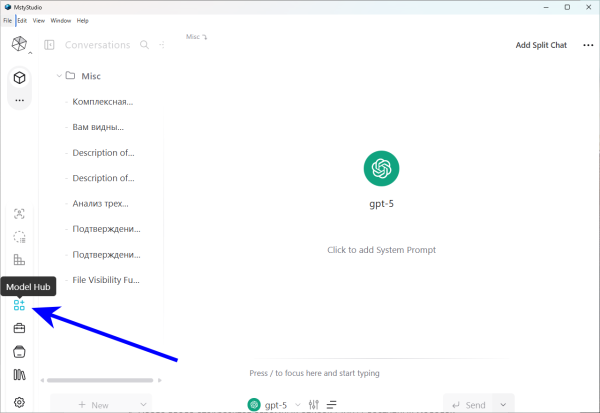Collapse the Misc folder

[58, 76]
